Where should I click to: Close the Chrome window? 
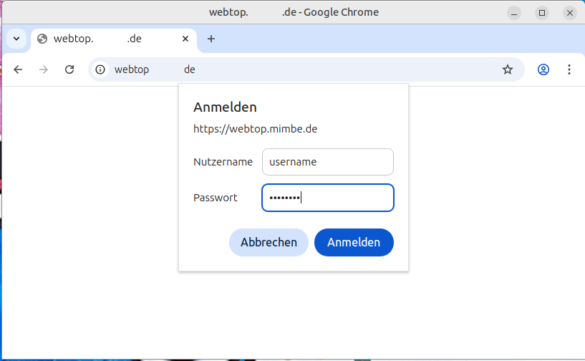tap(570, 13)
